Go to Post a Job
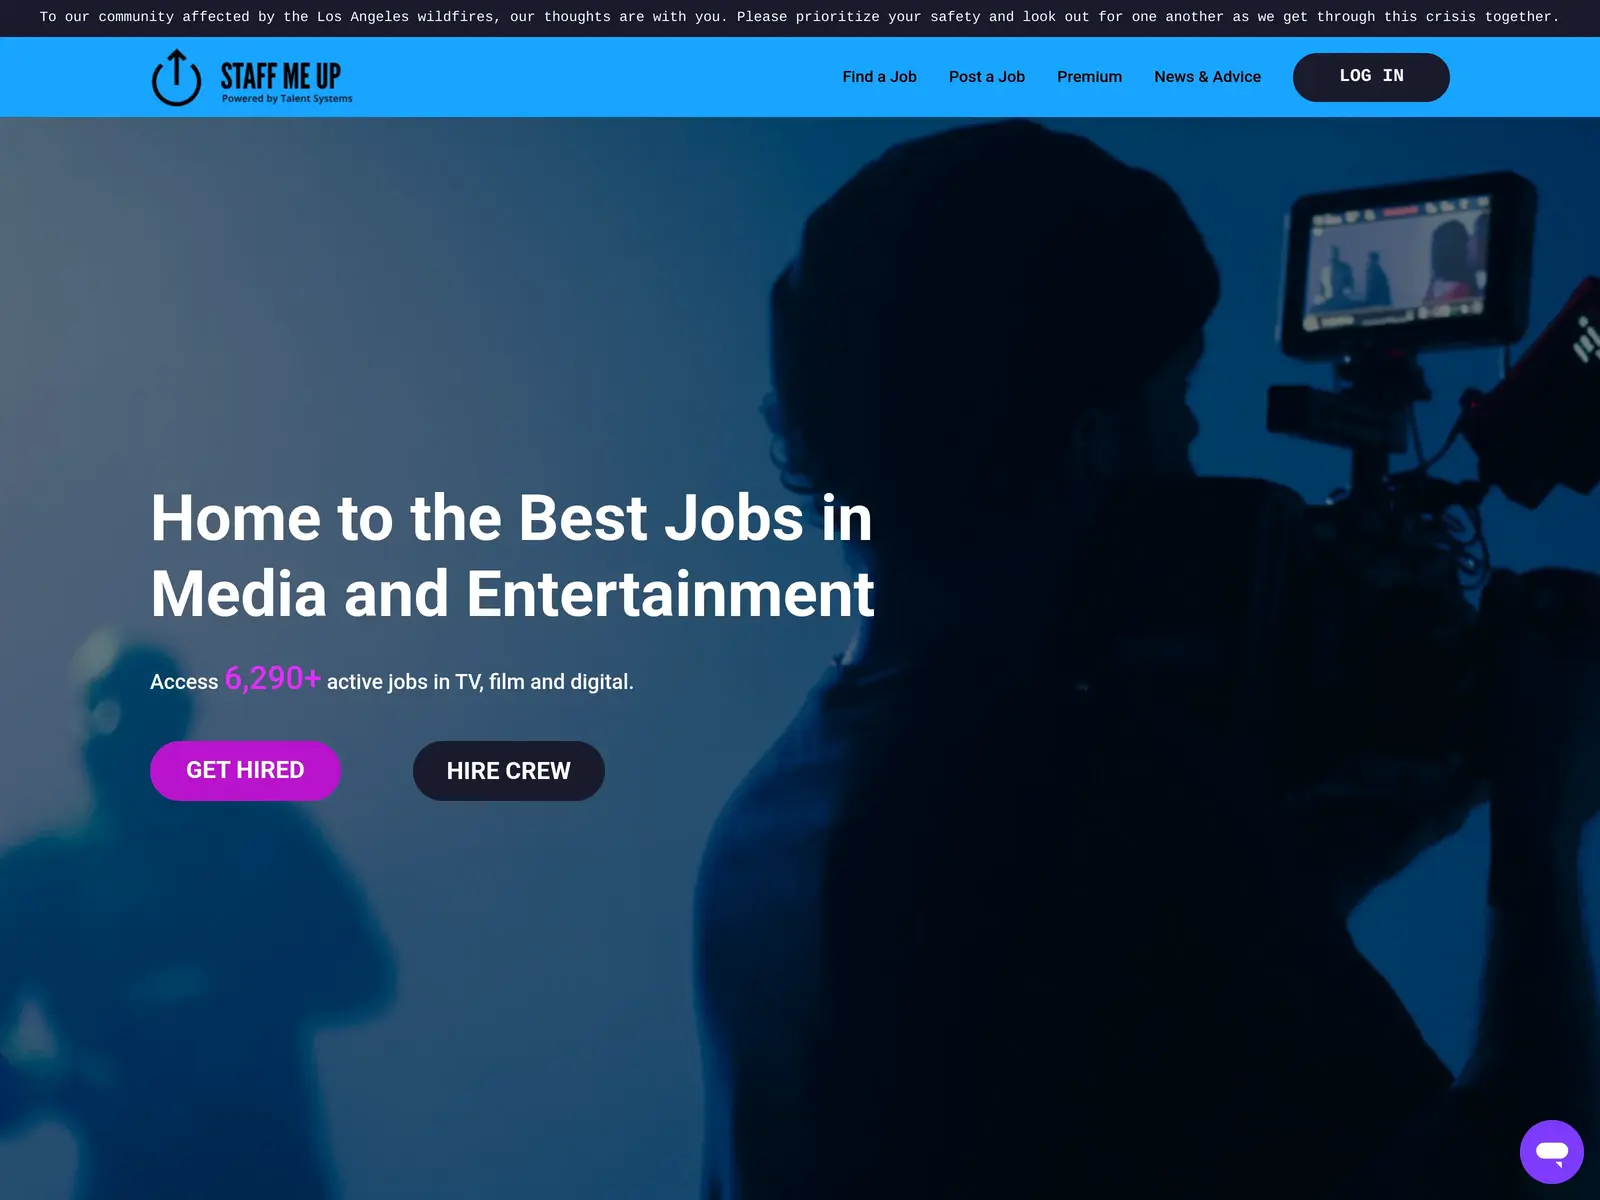The image size is (1600, 1200). pos(986,77)
